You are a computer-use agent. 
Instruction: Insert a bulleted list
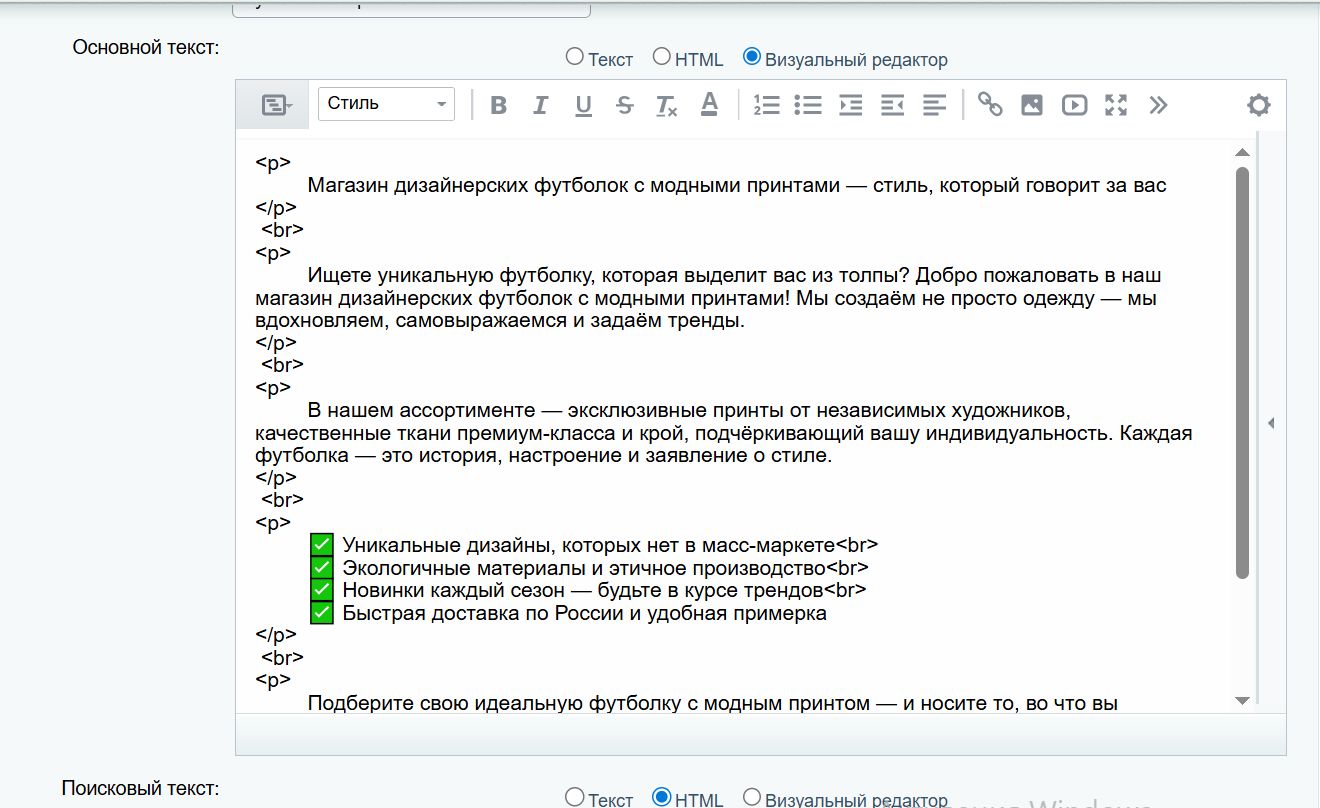coord(809,104)
